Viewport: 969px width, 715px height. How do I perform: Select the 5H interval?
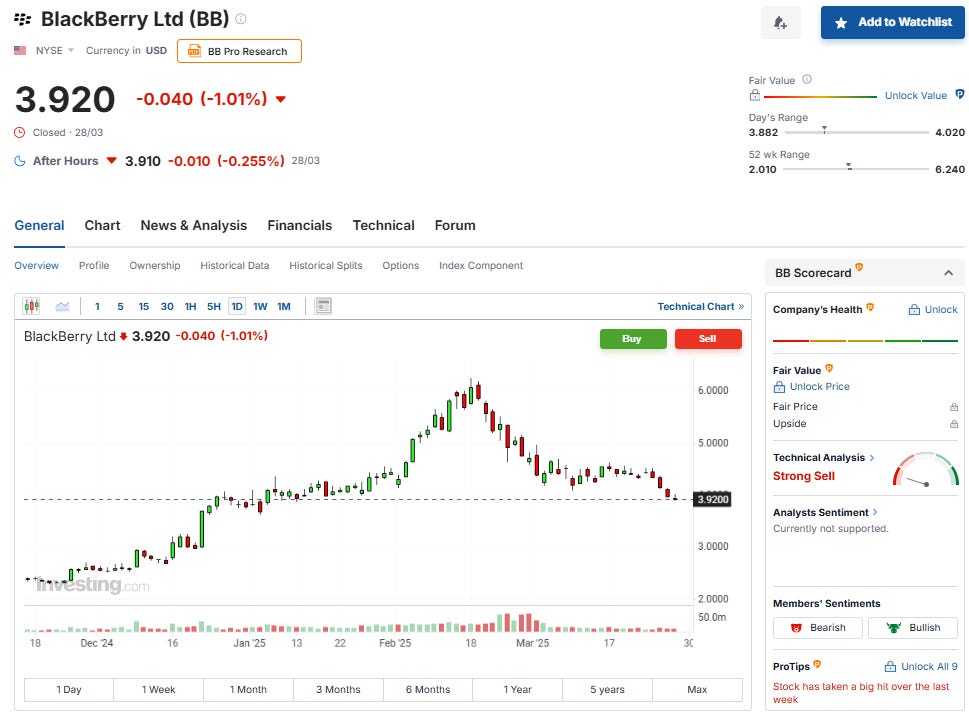(x=214, y=307)
